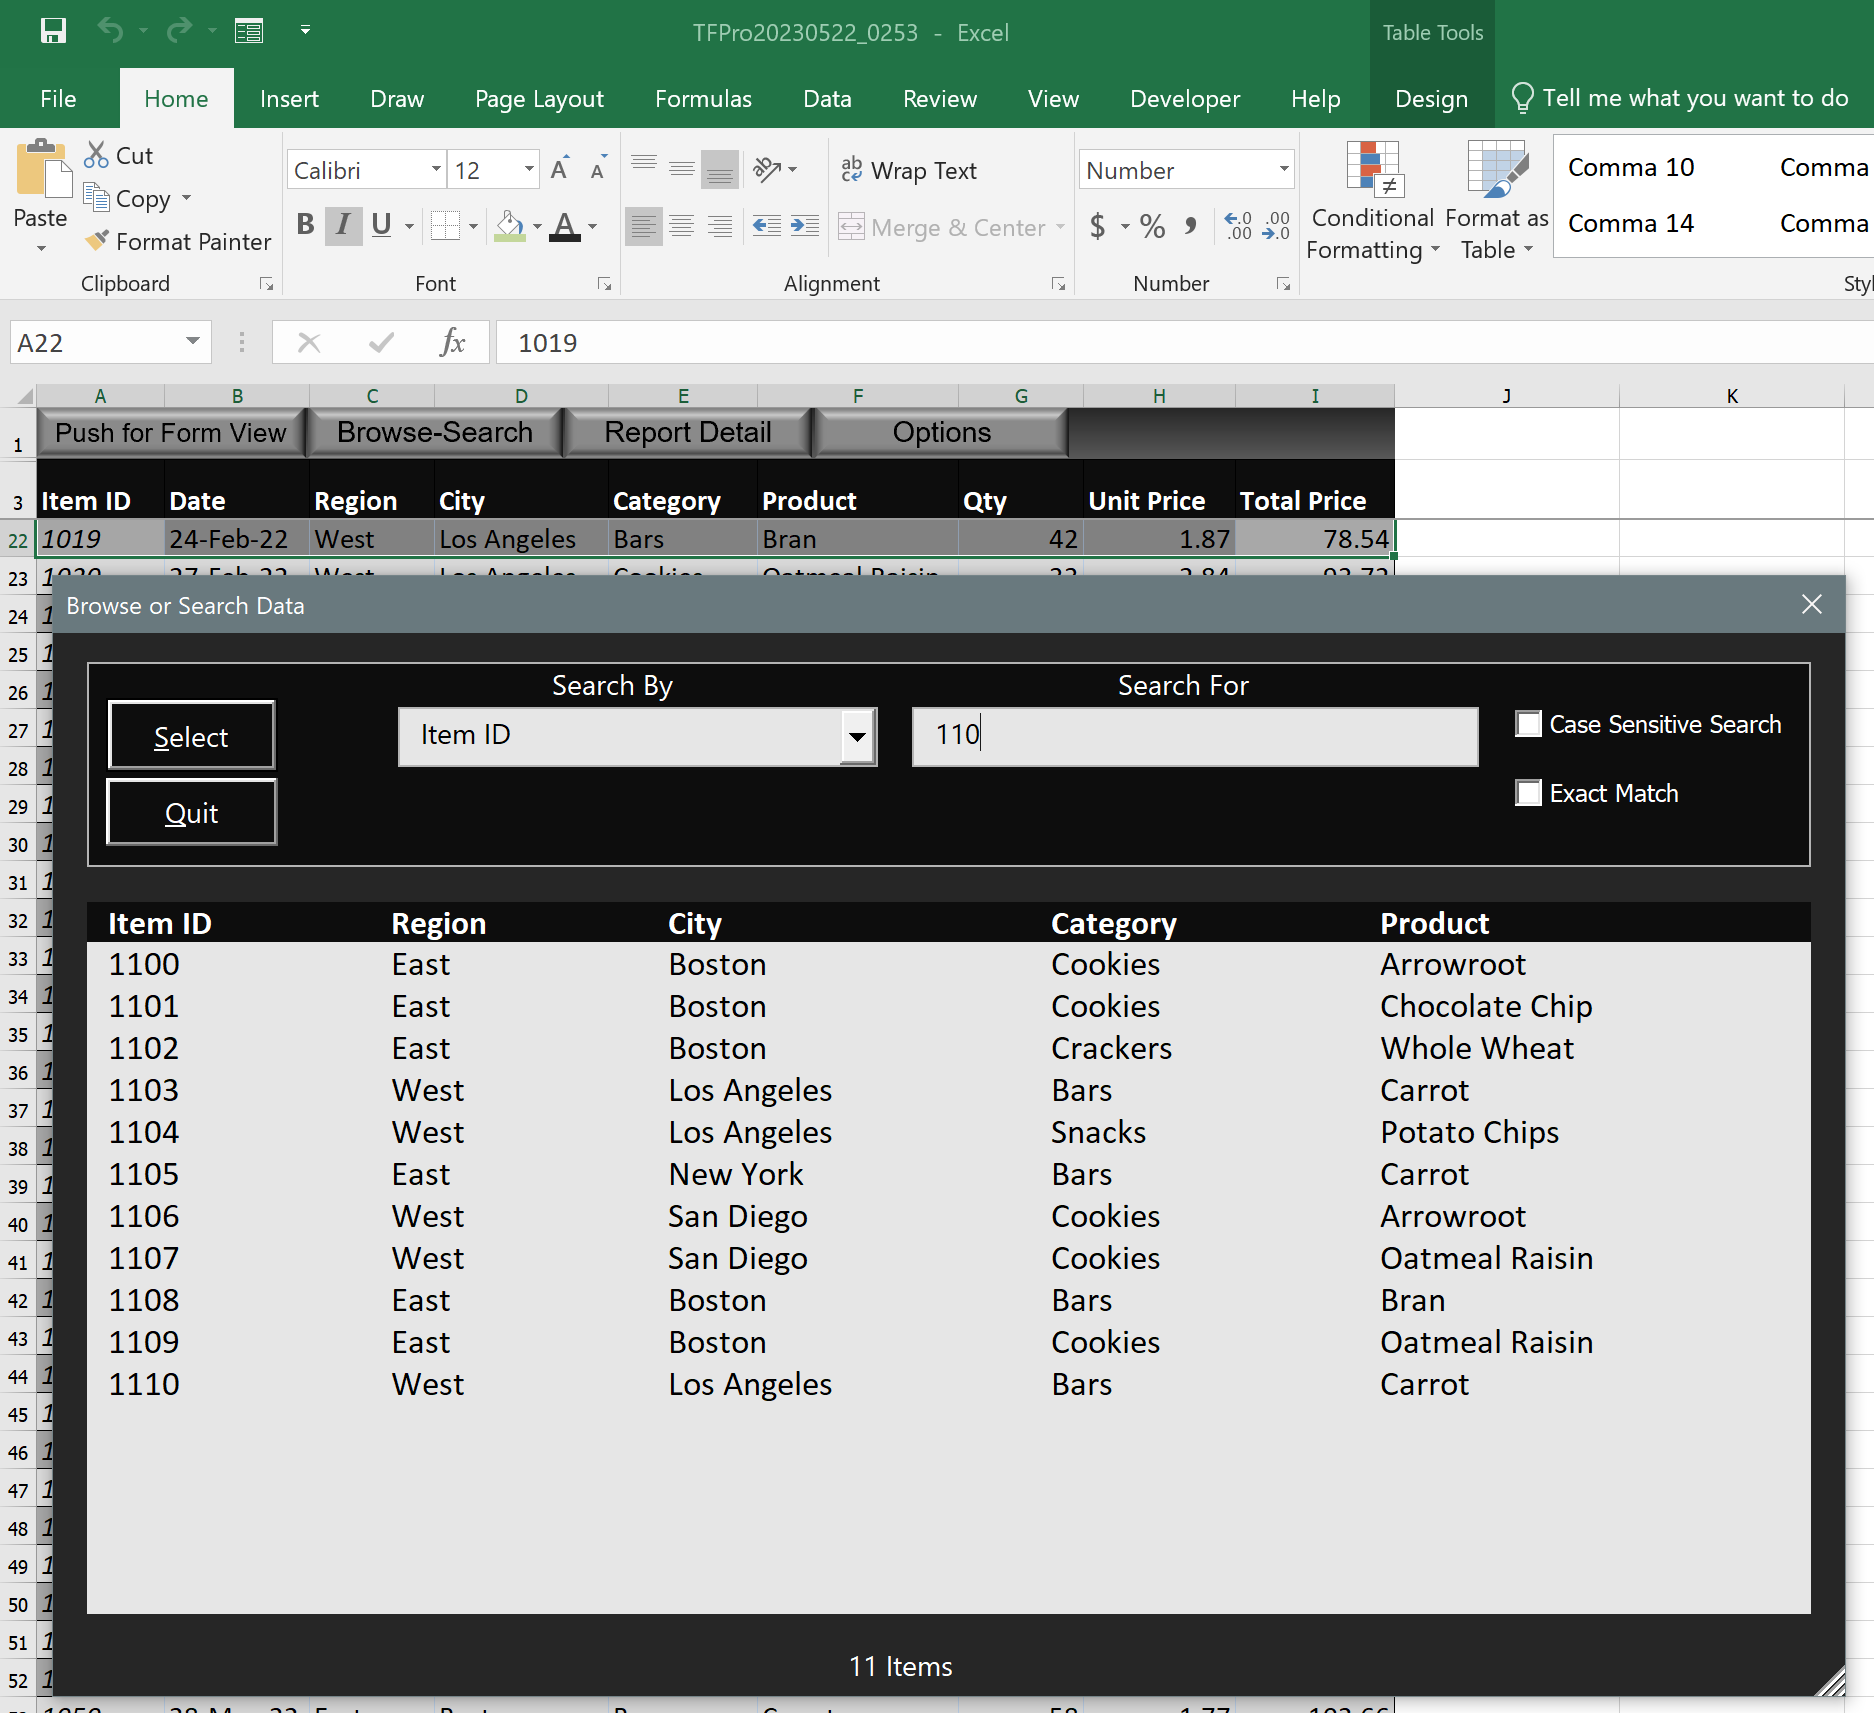Click the Wrap Text button
Screen dimensions: 1874x1713
(909, 171)
